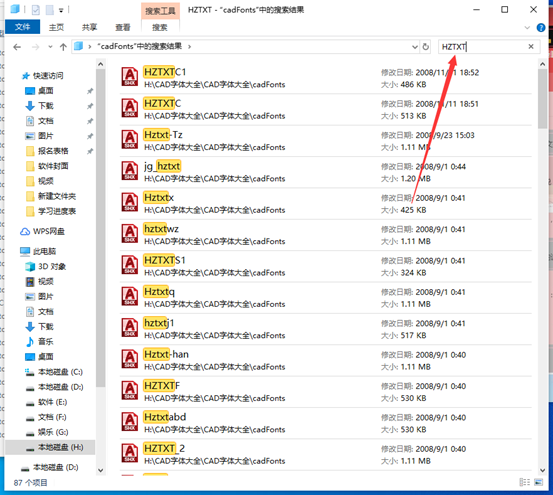Click the help question mark icon
Viewport: 553px width, 495px height.
(x=540, y=28)
